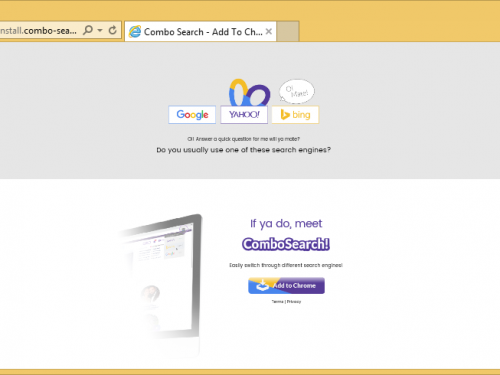Click the search magnifier icon in address bar

[x=88, y=30]
